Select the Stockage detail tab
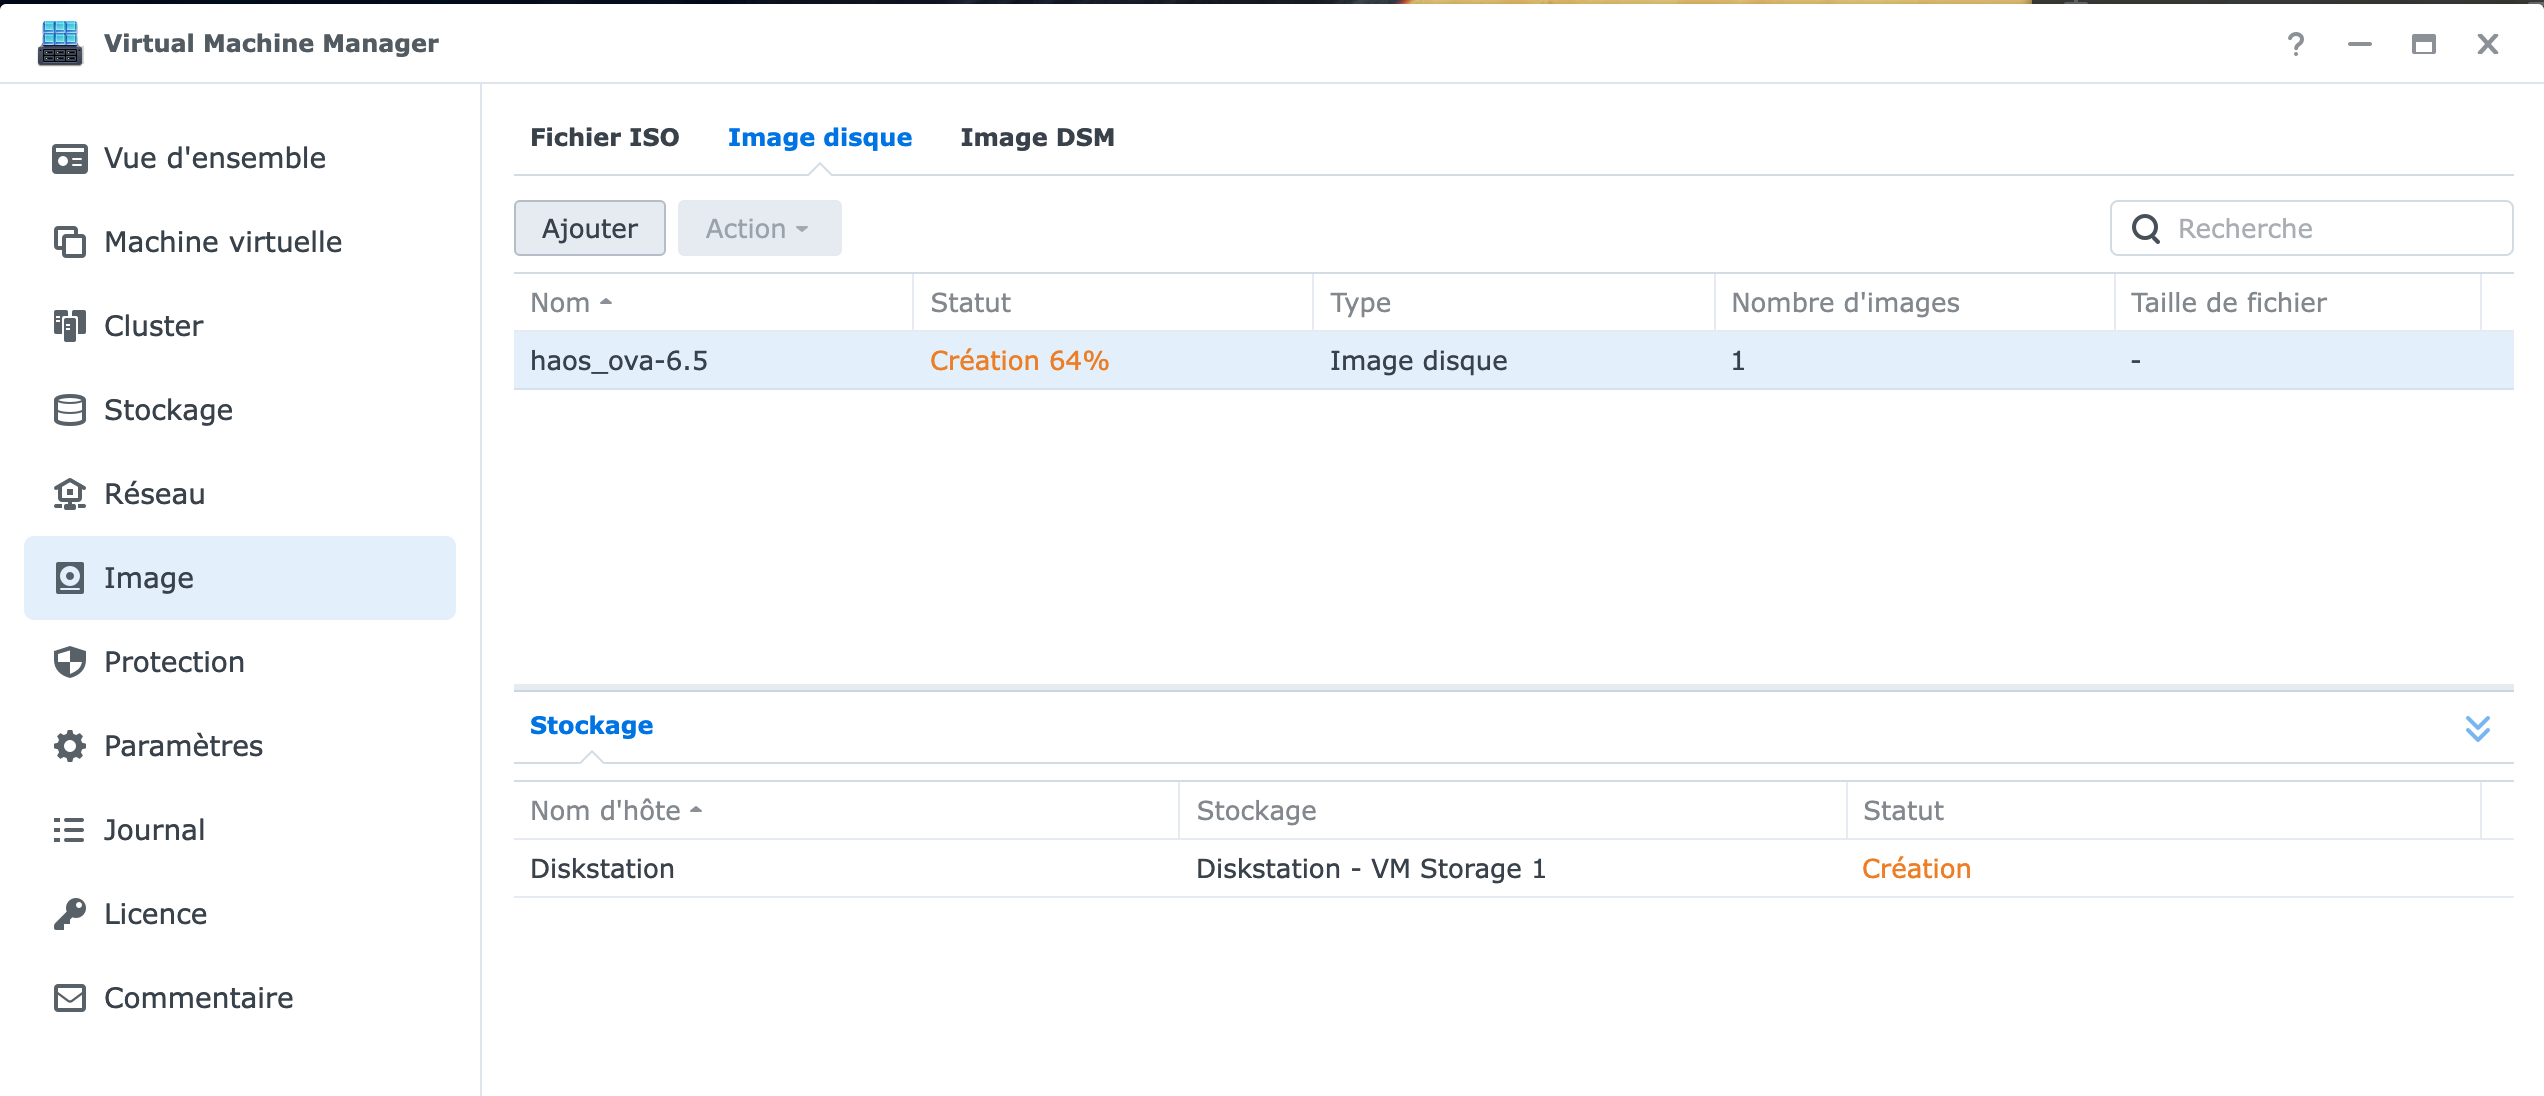This screenshot has width=2544, height=1096. pyautogui.click(x=591, y=725)
